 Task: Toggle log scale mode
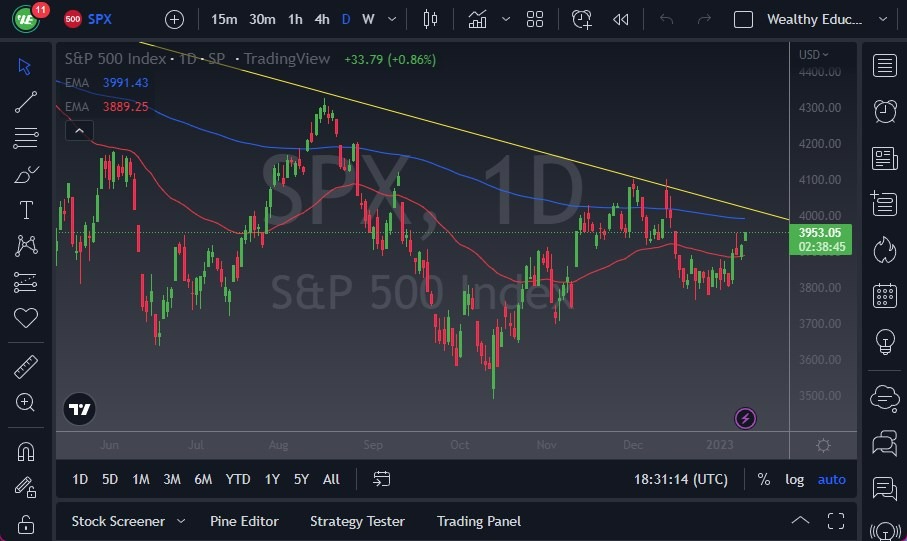(x=794, y=479)
